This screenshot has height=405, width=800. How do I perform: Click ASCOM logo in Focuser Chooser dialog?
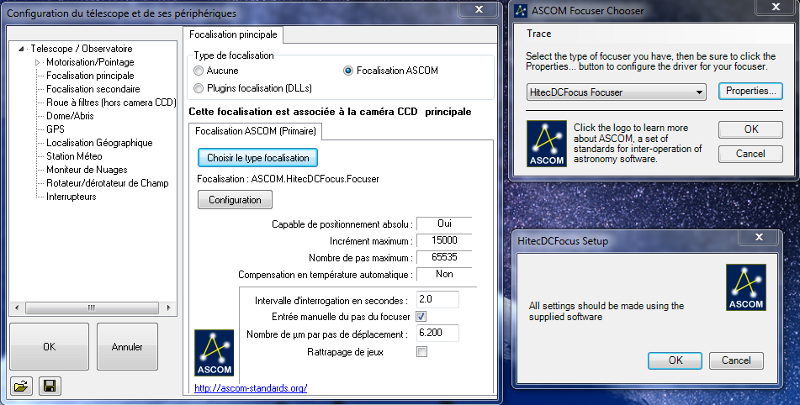545,143
